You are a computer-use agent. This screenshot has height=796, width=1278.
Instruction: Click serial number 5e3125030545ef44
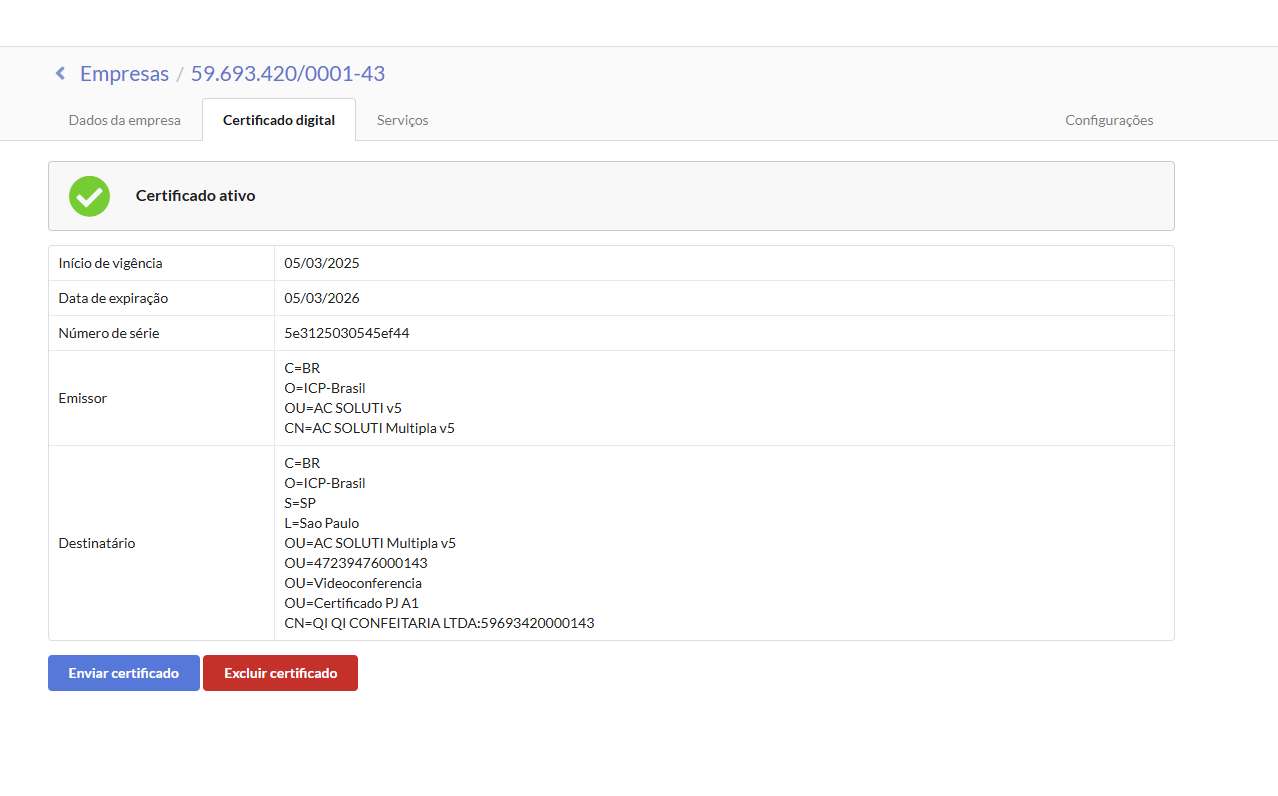[x=347, y=333]
